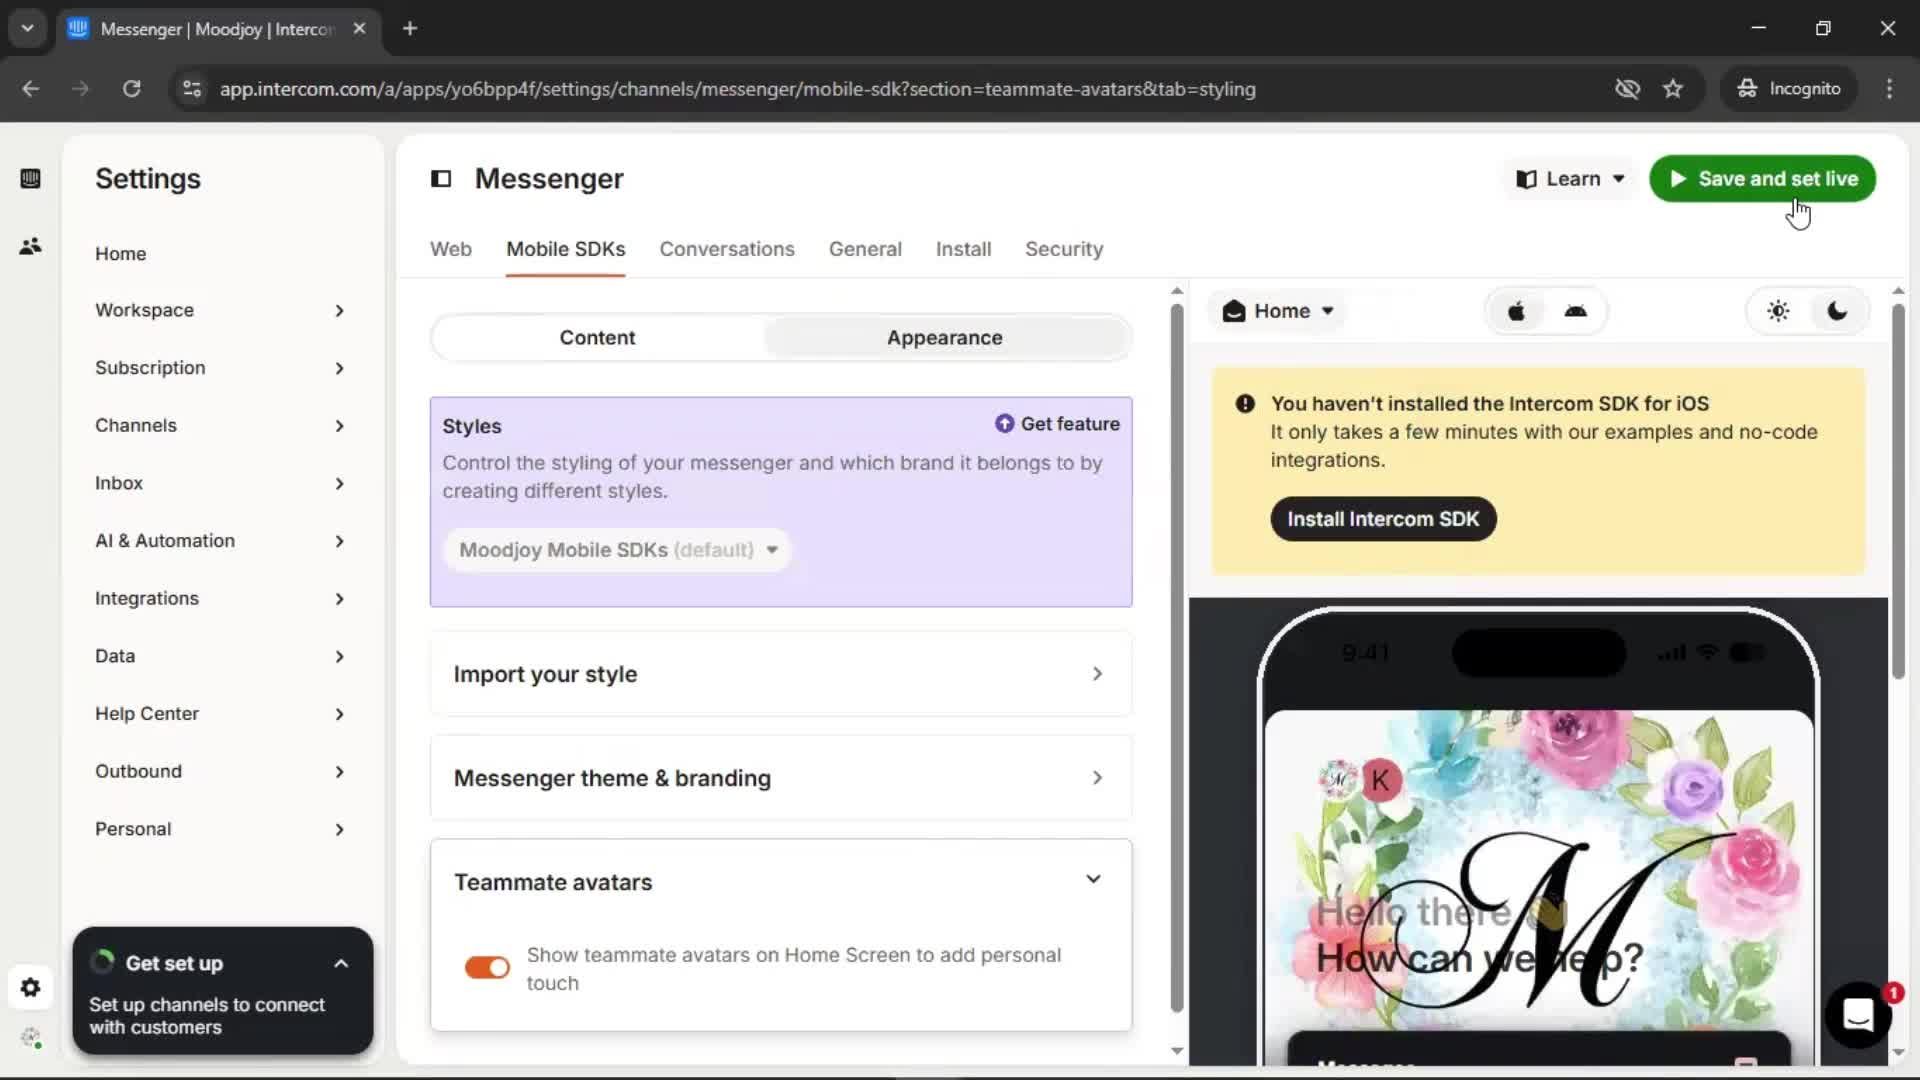Go to Home in Settings sidebar
This screenshot has width=1920, height=1080.
coord(121,254)
